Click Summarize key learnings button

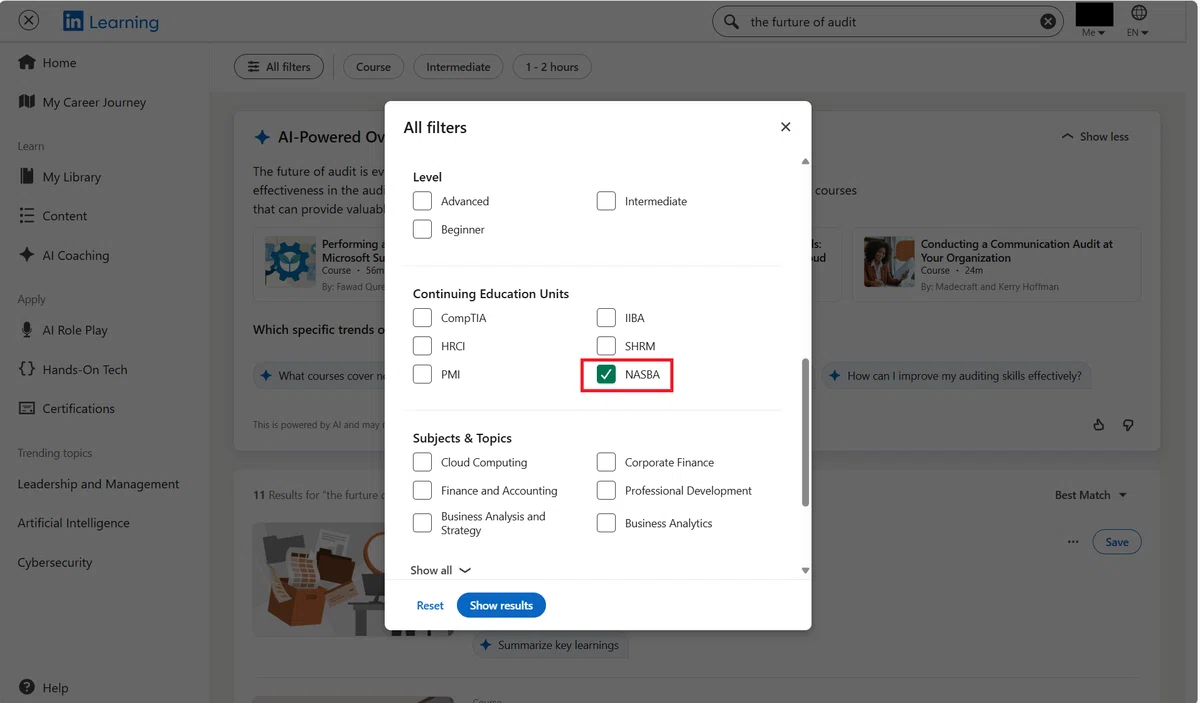(550, 645)
